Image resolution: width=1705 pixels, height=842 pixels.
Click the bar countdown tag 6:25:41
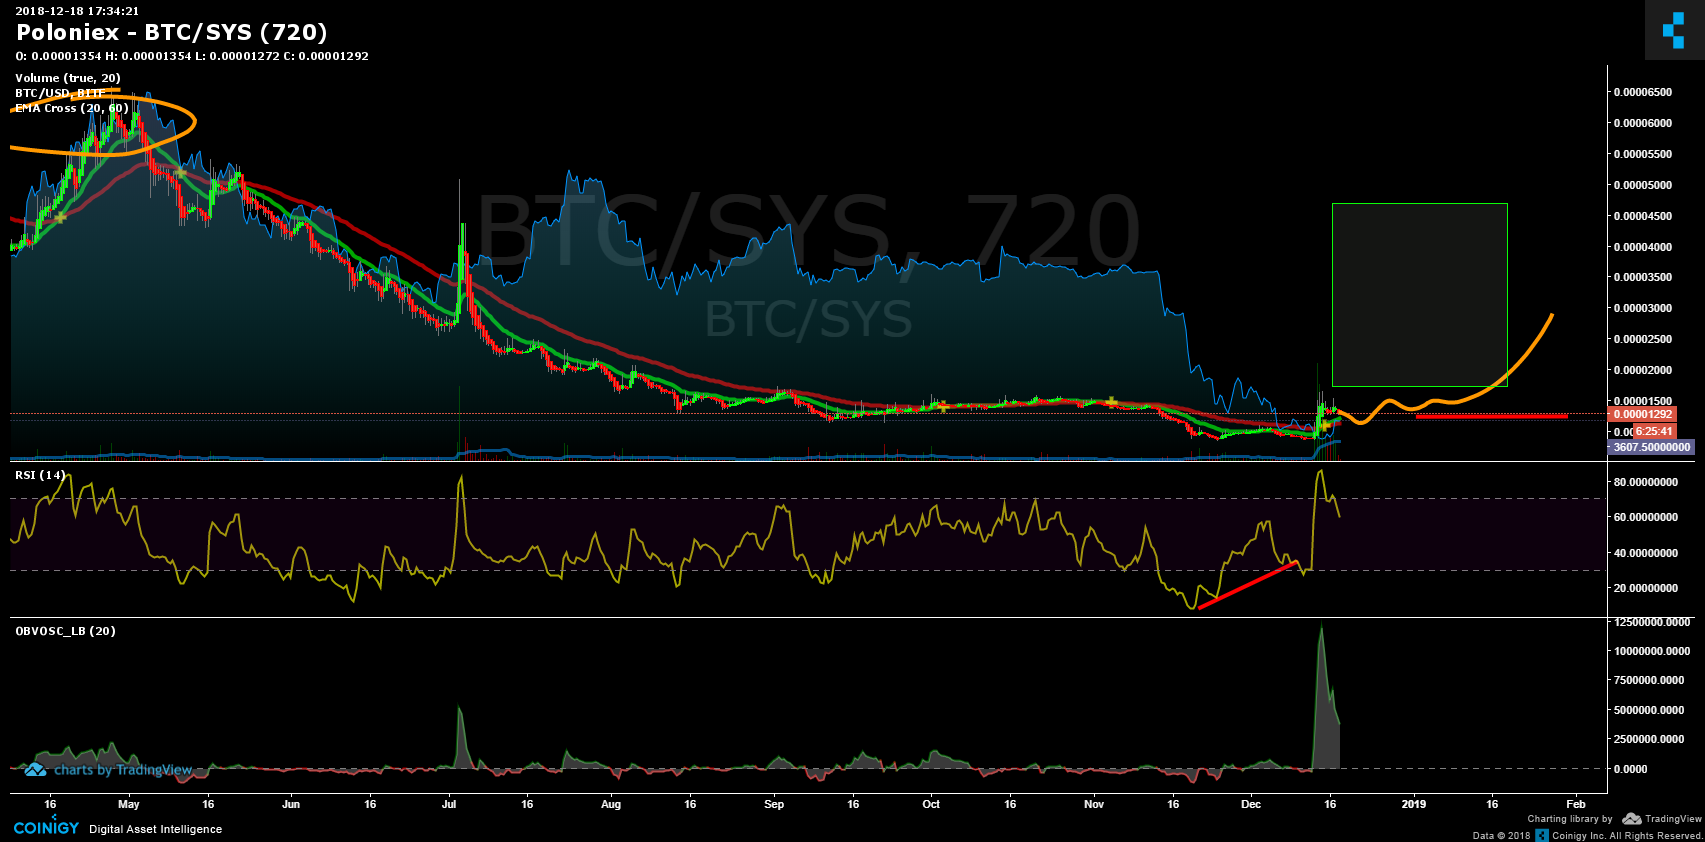tap(1653, 432)
